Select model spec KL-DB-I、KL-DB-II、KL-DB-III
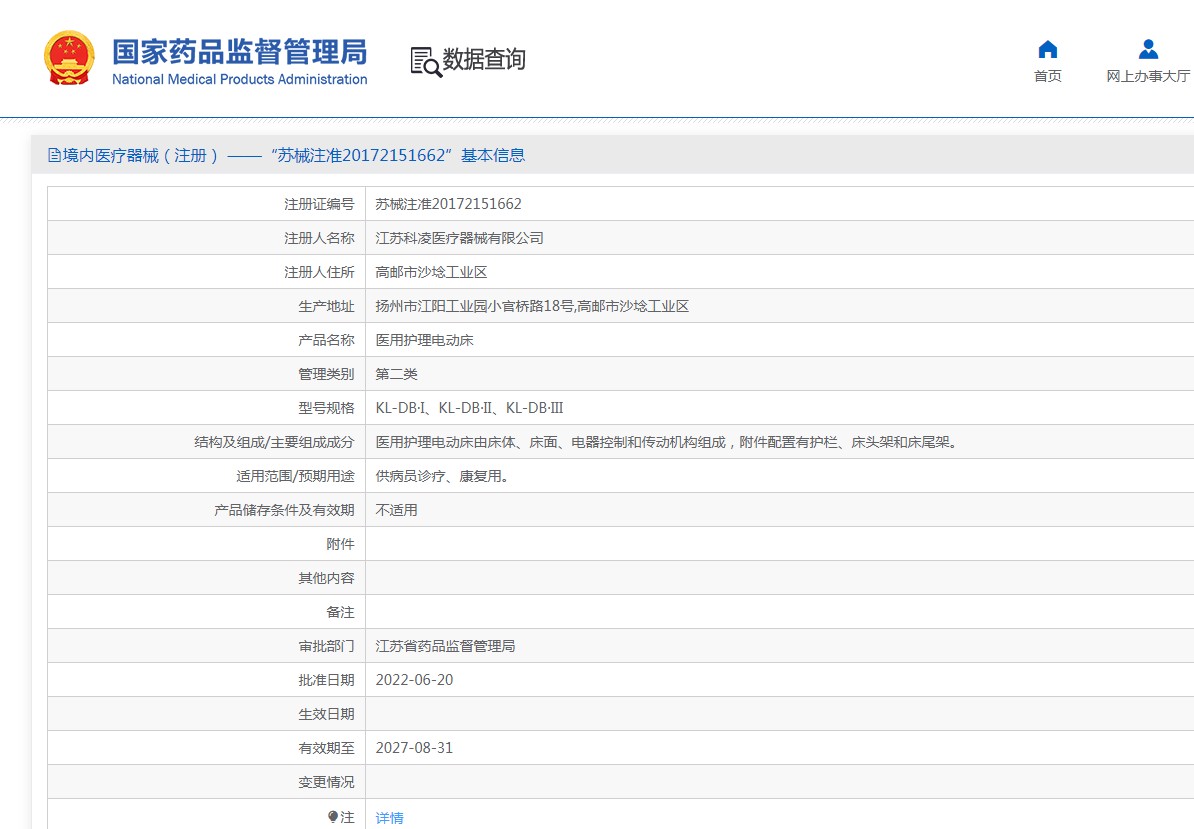1194x829 pixels. [469, 408]
